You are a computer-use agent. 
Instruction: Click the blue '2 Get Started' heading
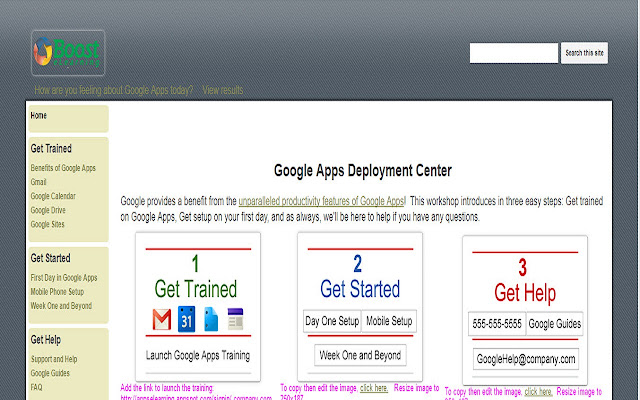[360, 276]
